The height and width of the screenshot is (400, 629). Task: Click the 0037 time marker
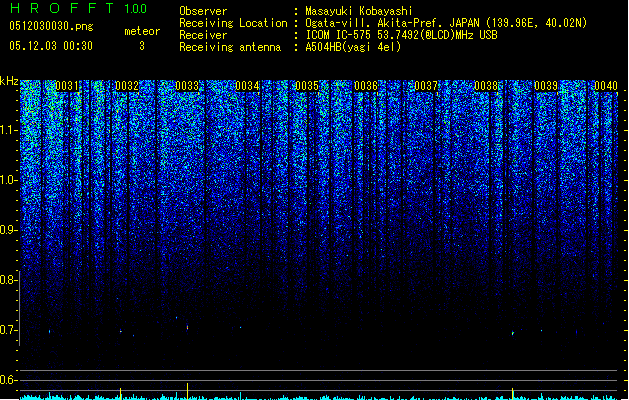point(426,86)
